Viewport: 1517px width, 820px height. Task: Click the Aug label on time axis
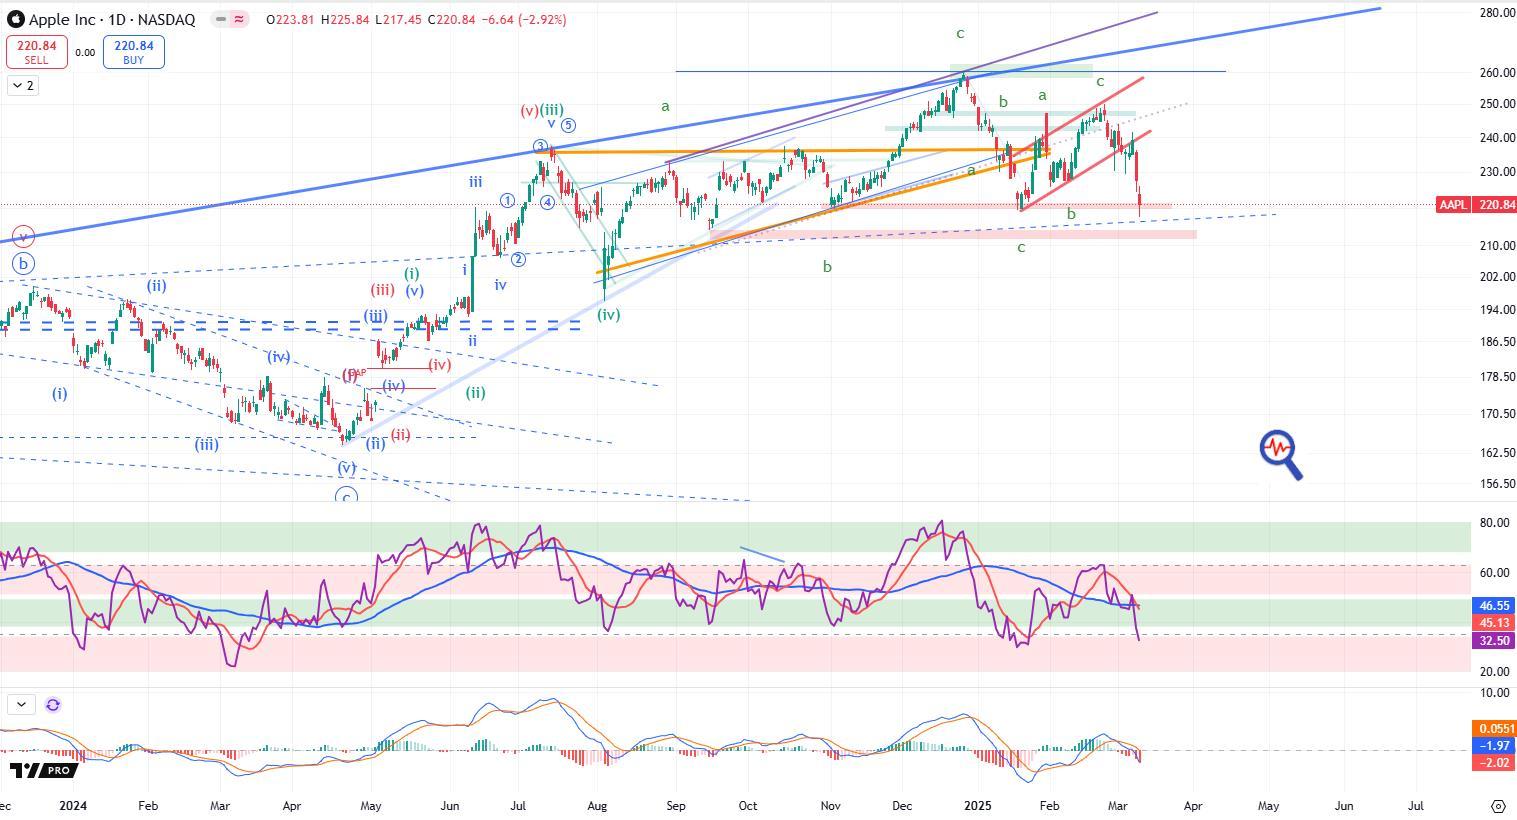(x=597, y=805)
